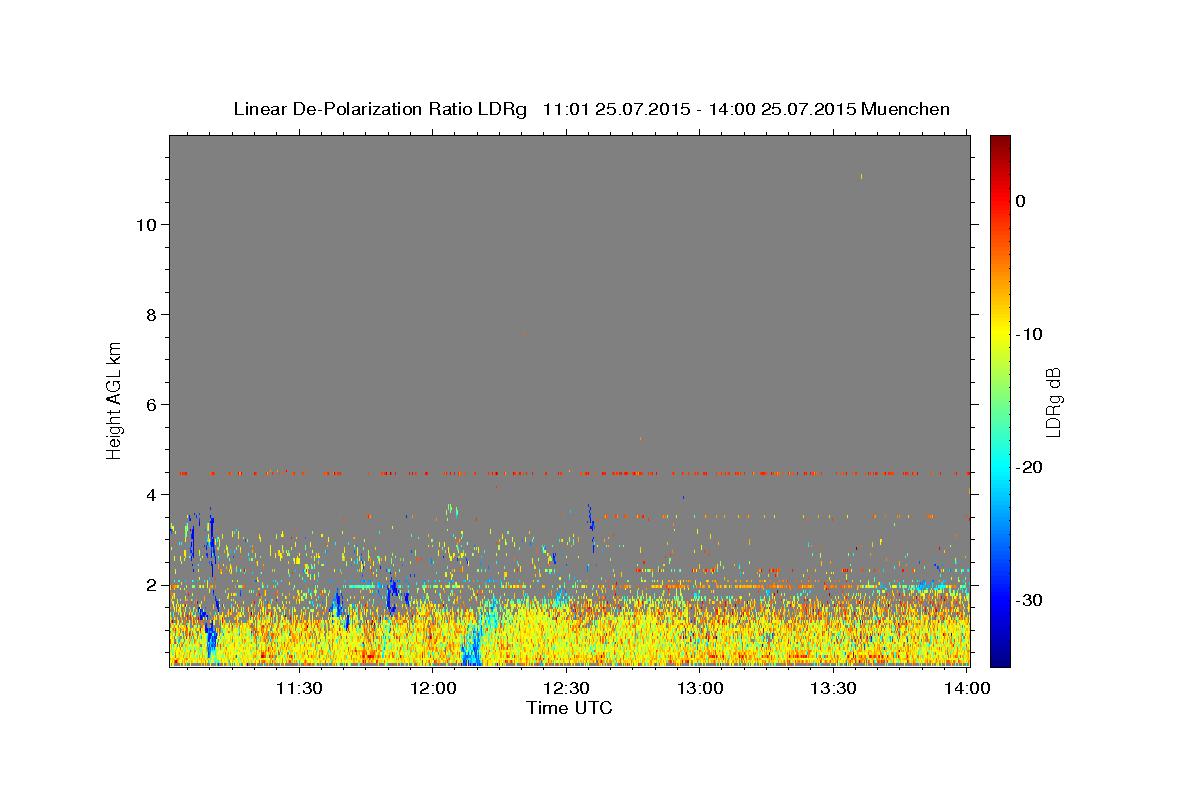Viewport: 1200px width, 800px height.
Task: Click the 13:00 time tick label
Action: pos(700,688)
